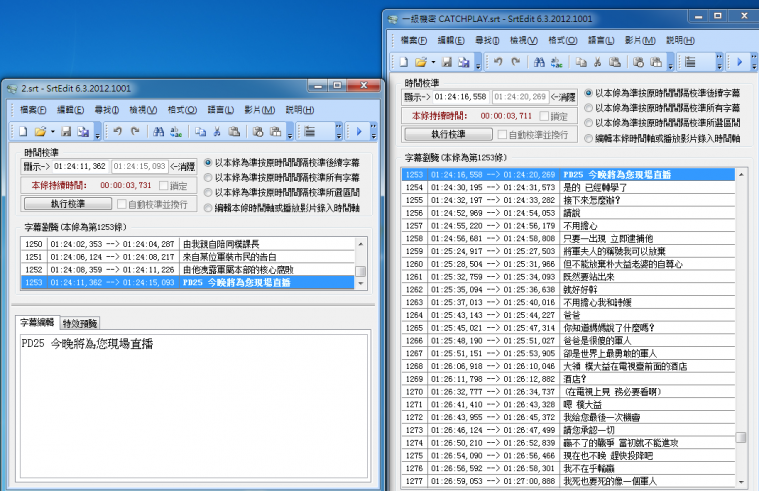Open 編輯(E) menu in 2.srt window
The height and width of the screenshot is (491, 759).
pos(70,110)
